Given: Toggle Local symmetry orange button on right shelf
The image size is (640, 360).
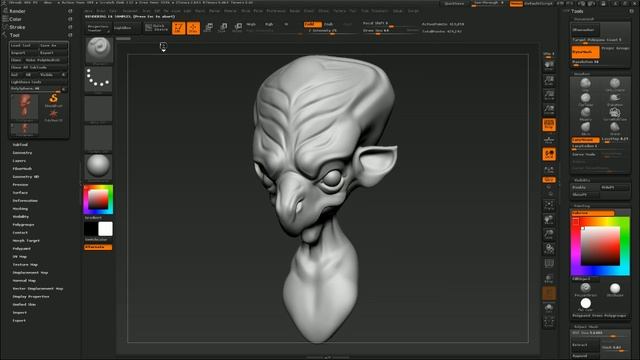Looking at the screenshot, I should coord(549,154).
